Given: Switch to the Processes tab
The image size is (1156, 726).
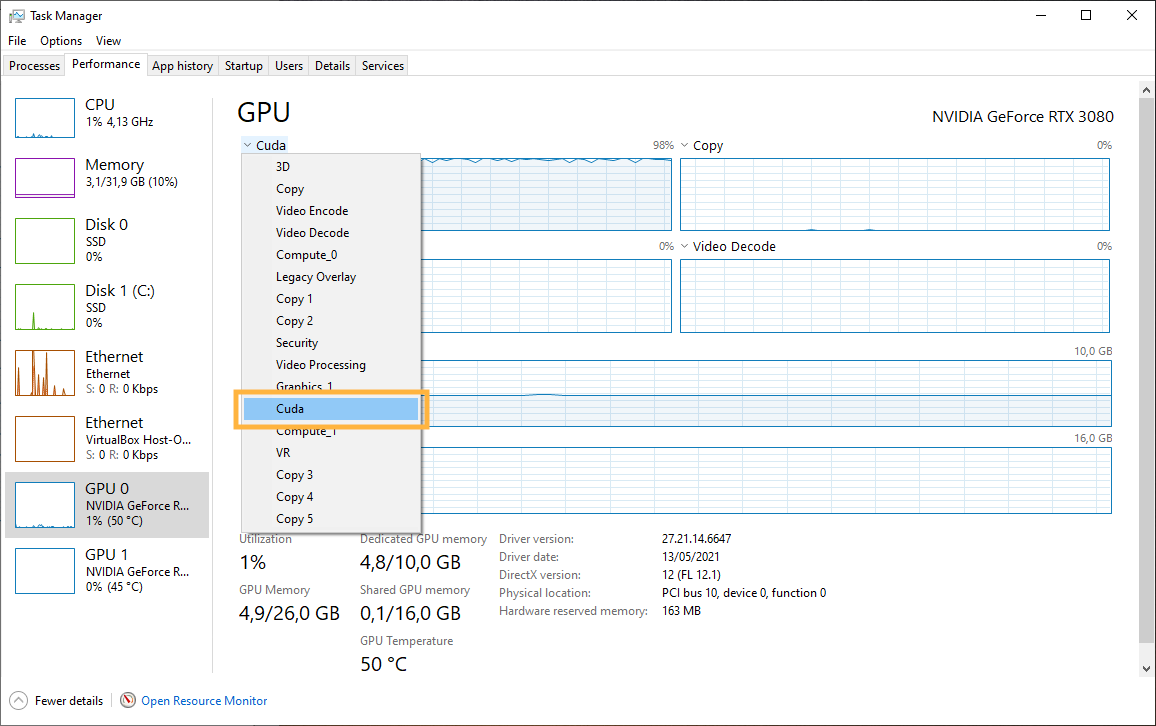Looking at the screenshot, I should 35,66.
